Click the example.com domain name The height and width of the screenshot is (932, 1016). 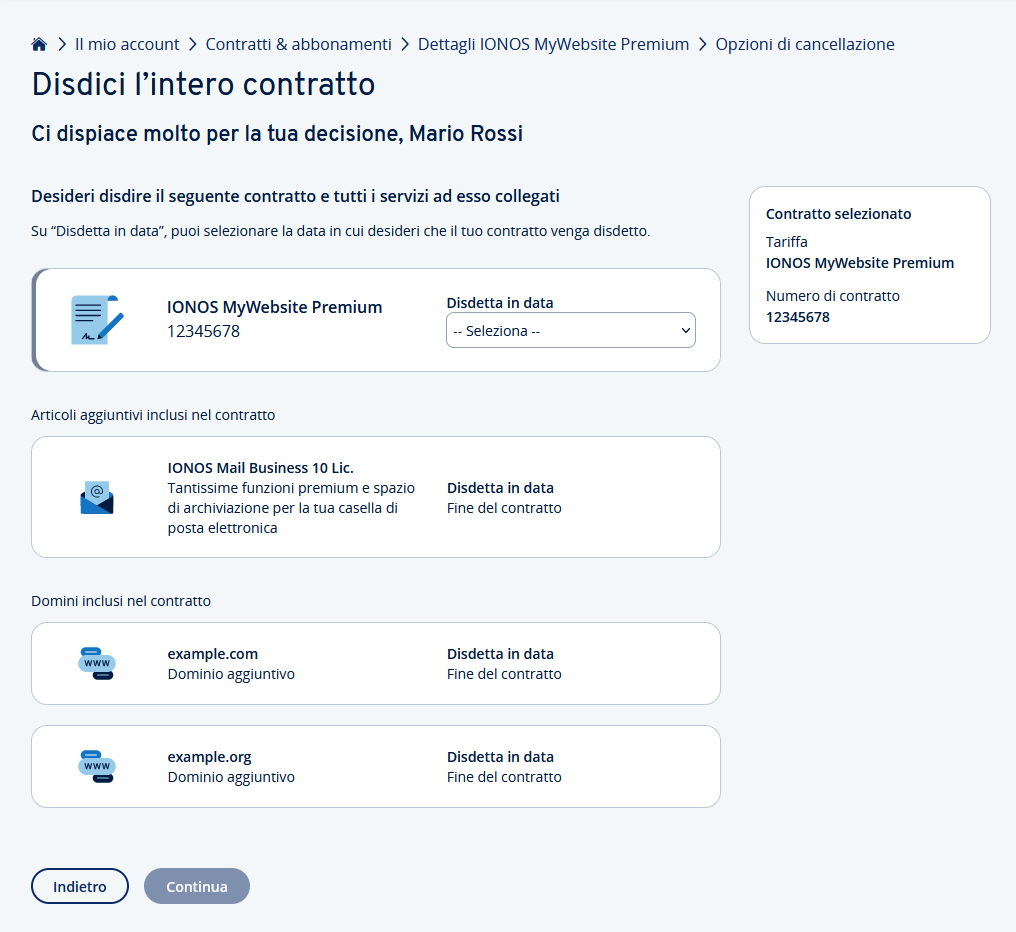213,654
